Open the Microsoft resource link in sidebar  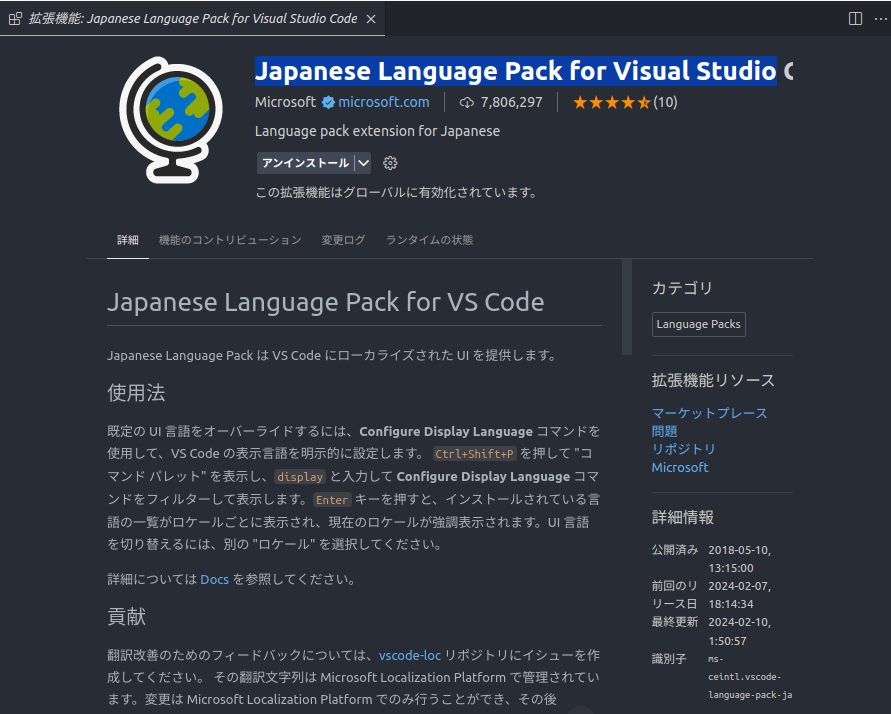[x=680, y=467]
